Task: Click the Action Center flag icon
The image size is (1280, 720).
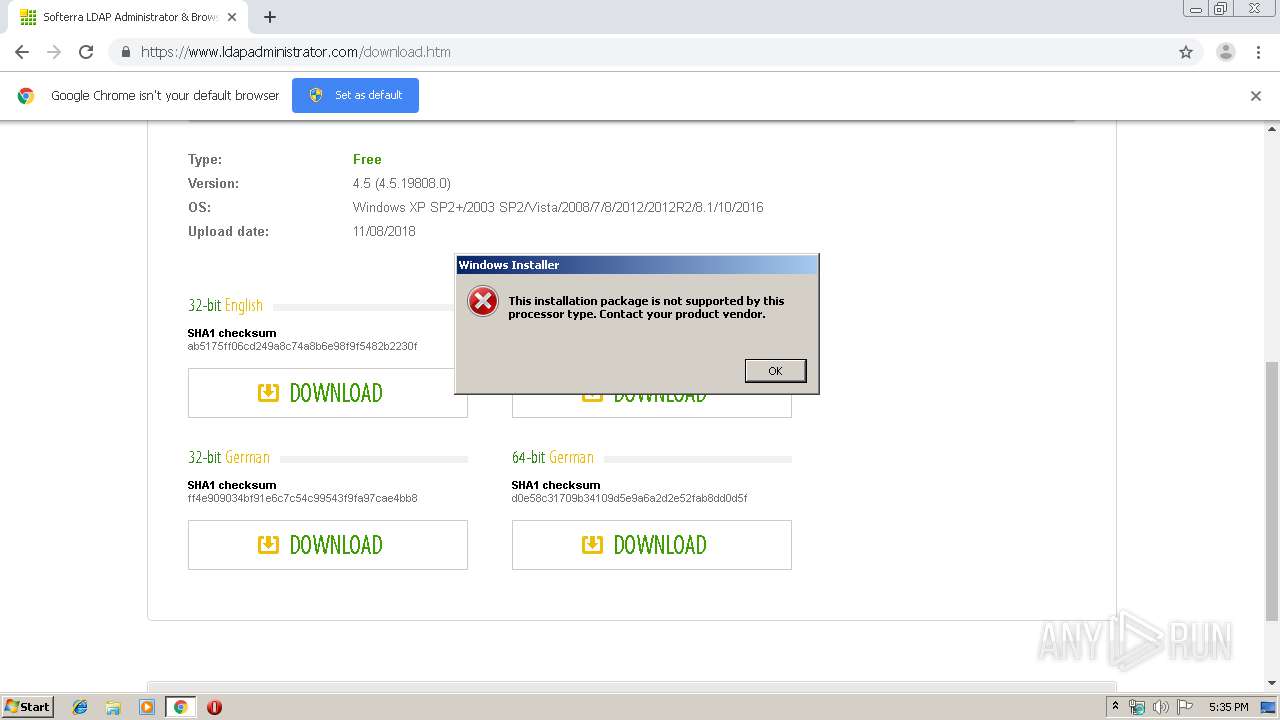Action: pos(1185,707)
